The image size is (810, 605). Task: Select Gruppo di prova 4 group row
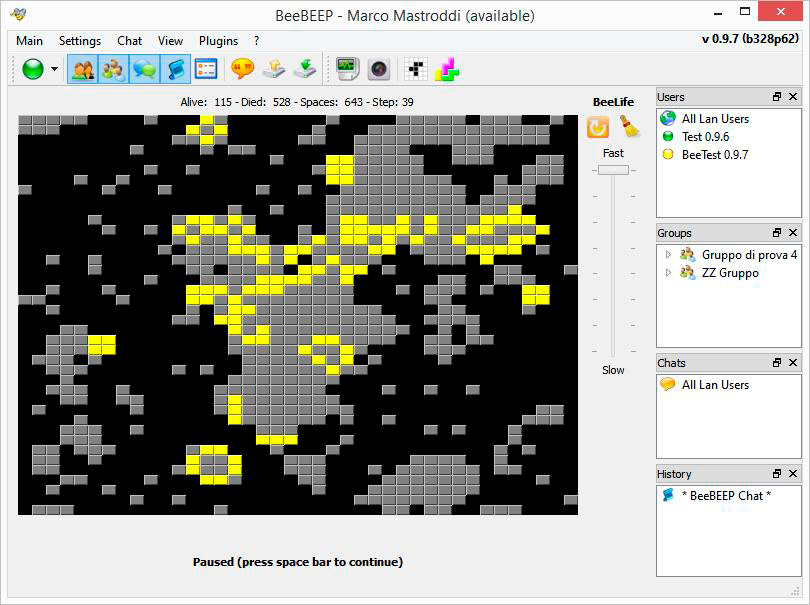tap(728, 255)
